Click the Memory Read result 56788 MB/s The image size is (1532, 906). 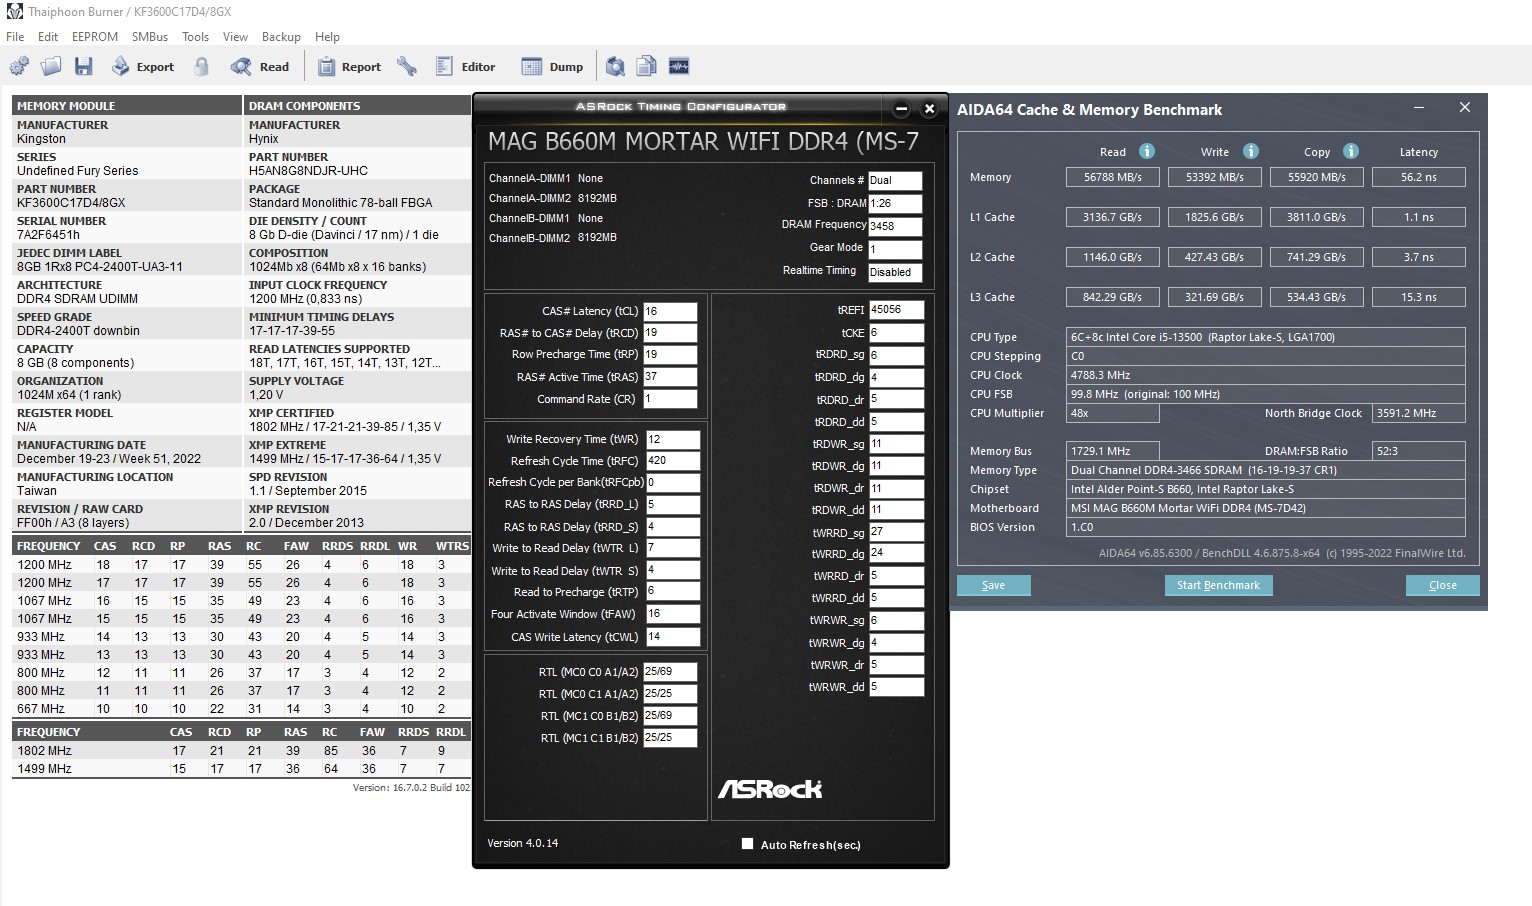pyautogui.click(x=1113, y=177)
